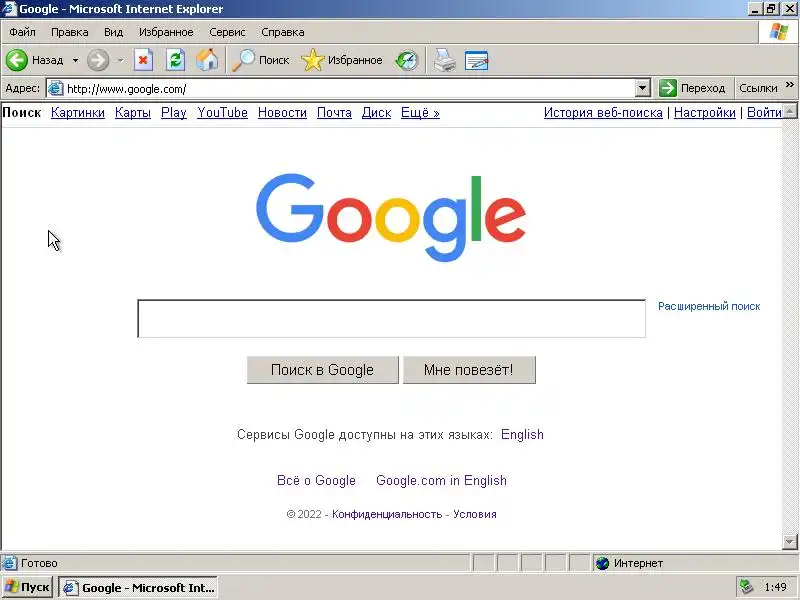800x600 pixels.
Task: Open the Play link
Action: (x=173, y=113)
